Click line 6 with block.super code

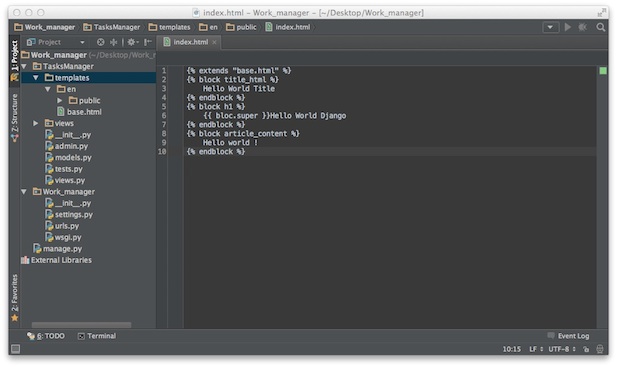(x=275, y=116)
